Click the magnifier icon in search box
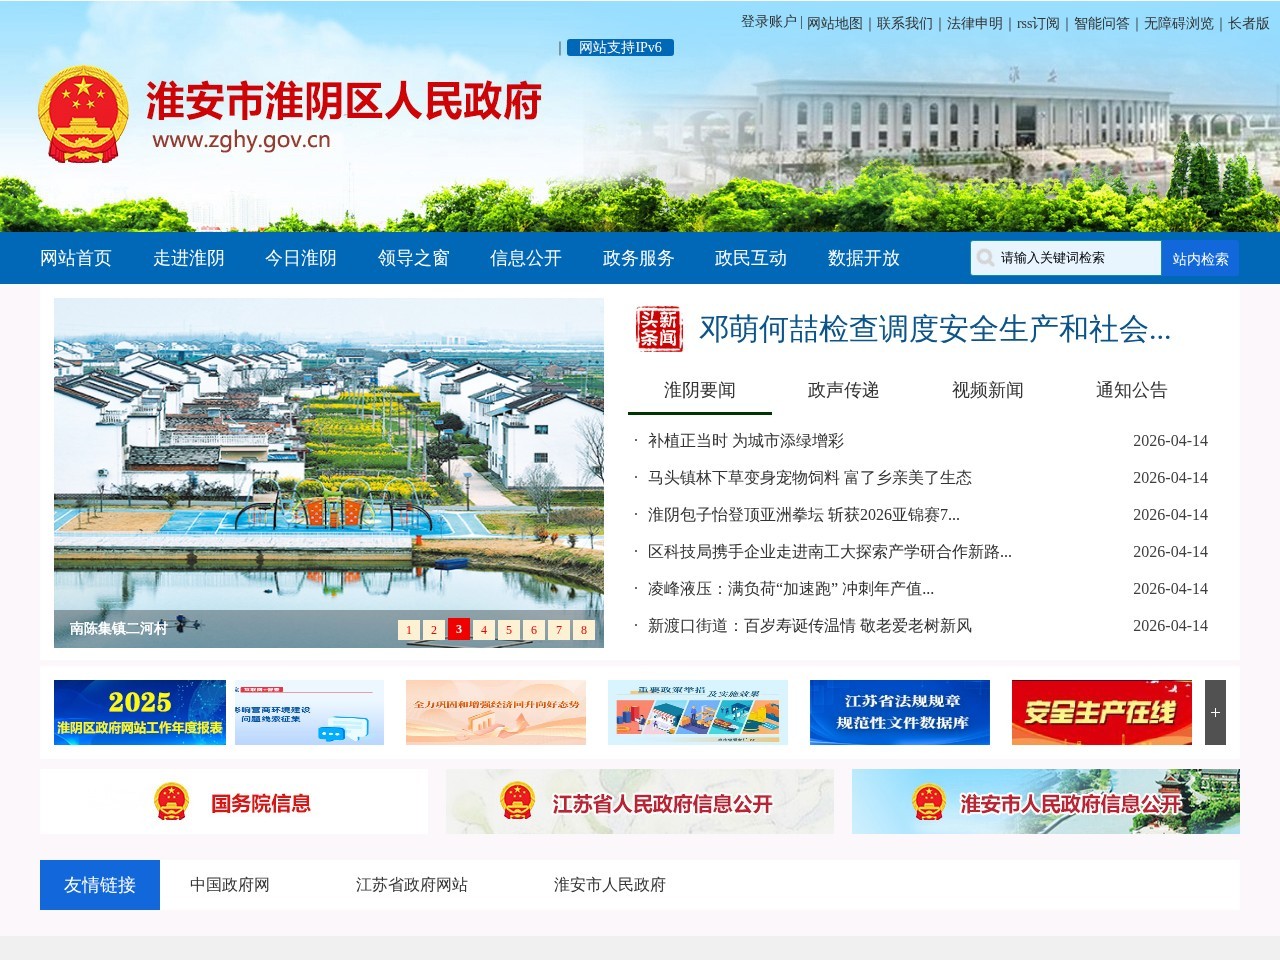 pyautogui.click(x=985, y=258)
